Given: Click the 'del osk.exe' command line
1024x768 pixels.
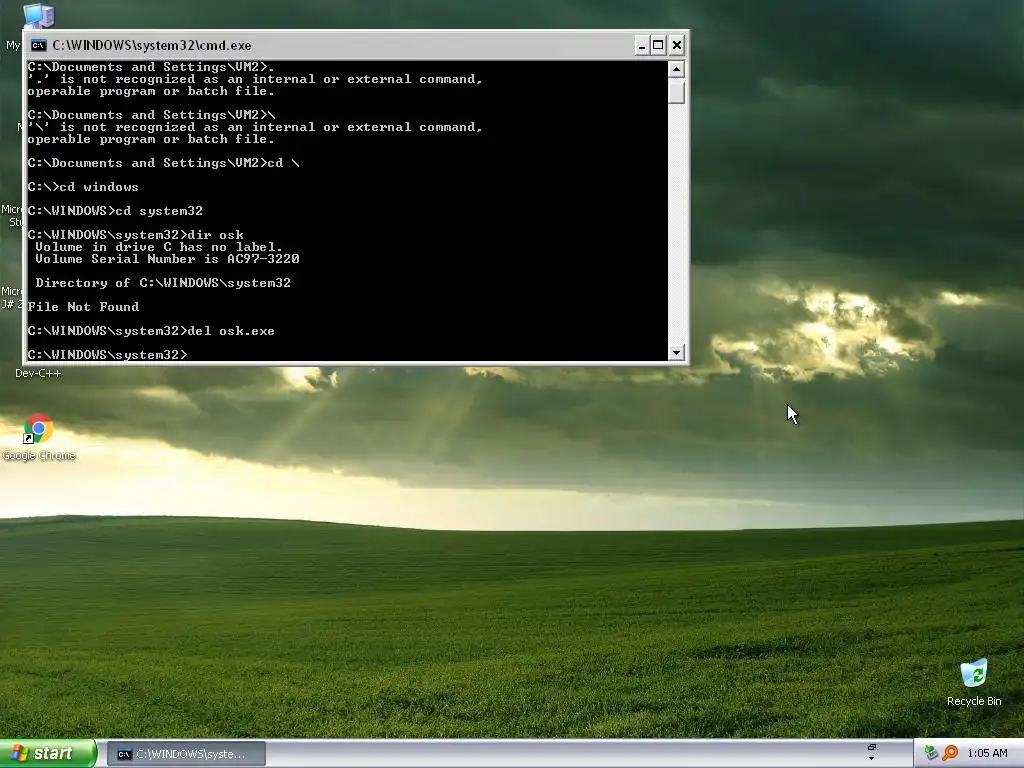Looking at the screenshot, I should pos(151,331).
